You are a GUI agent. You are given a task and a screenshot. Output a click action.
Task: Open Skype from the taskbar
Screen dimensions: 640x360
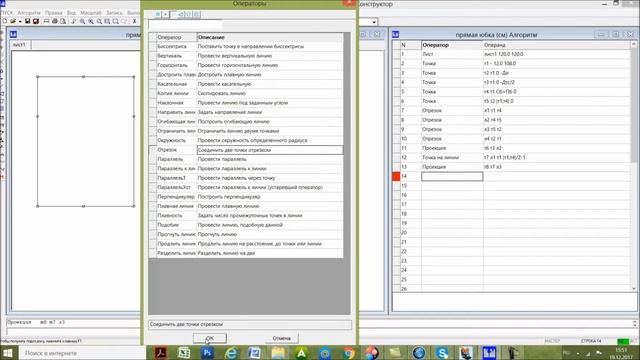[x=442, y=353]
